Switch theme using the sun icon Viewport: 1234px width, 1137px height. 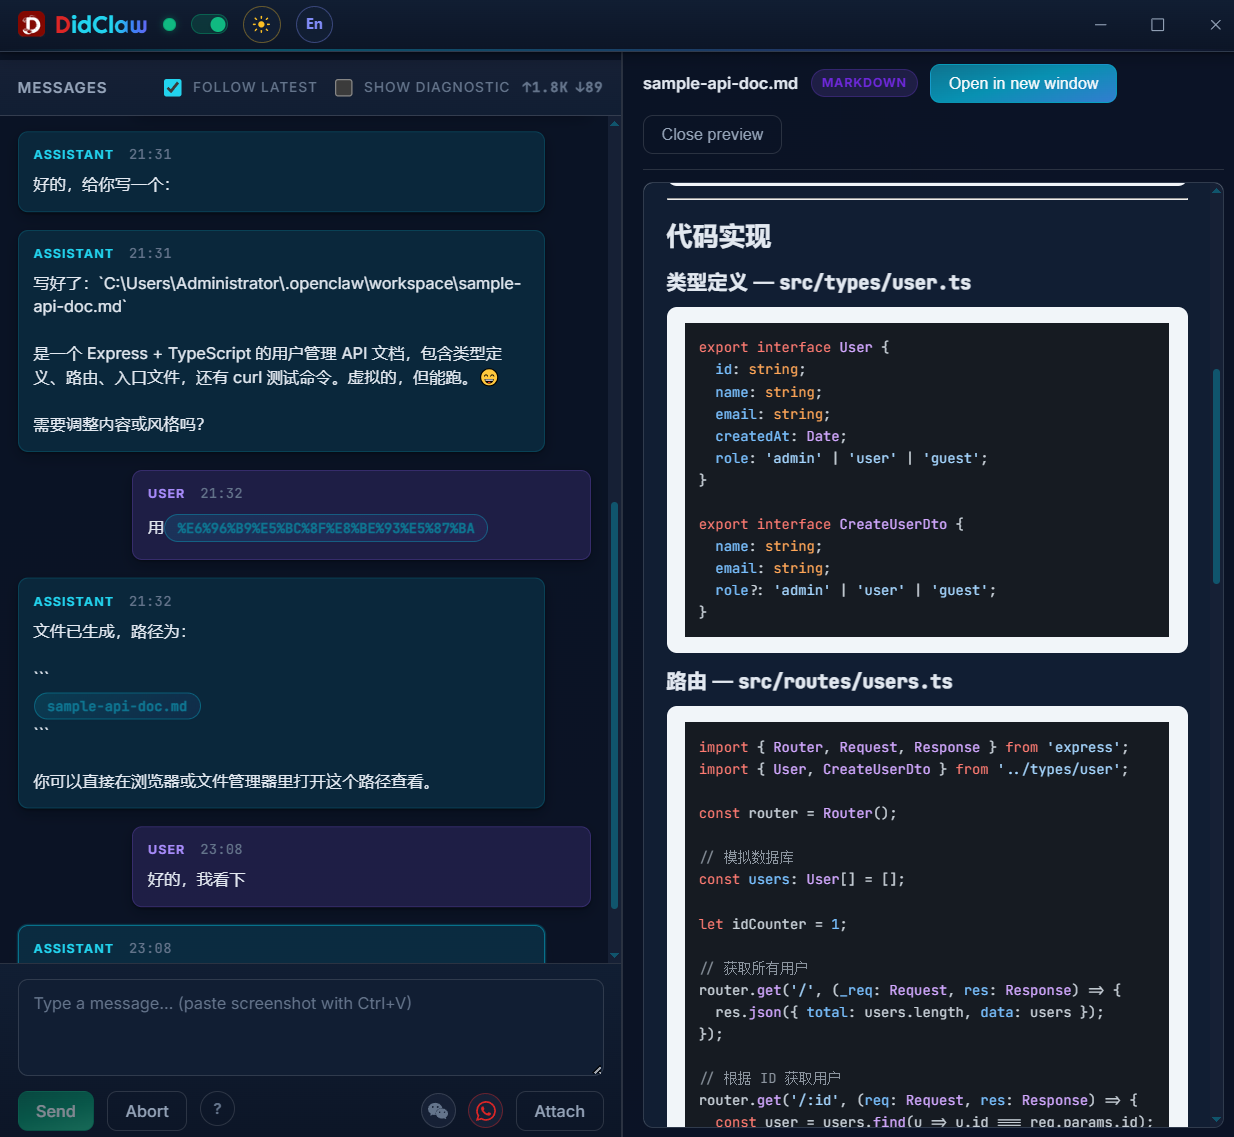pyautogui.click(x=261, y=24)
